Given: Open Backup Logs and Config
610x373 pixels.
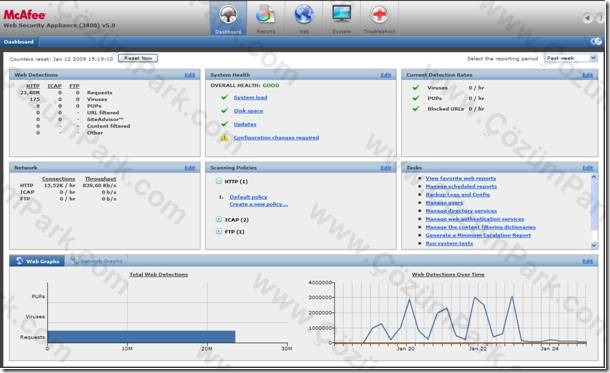Looking at the screenshot, I should point(458,194).
